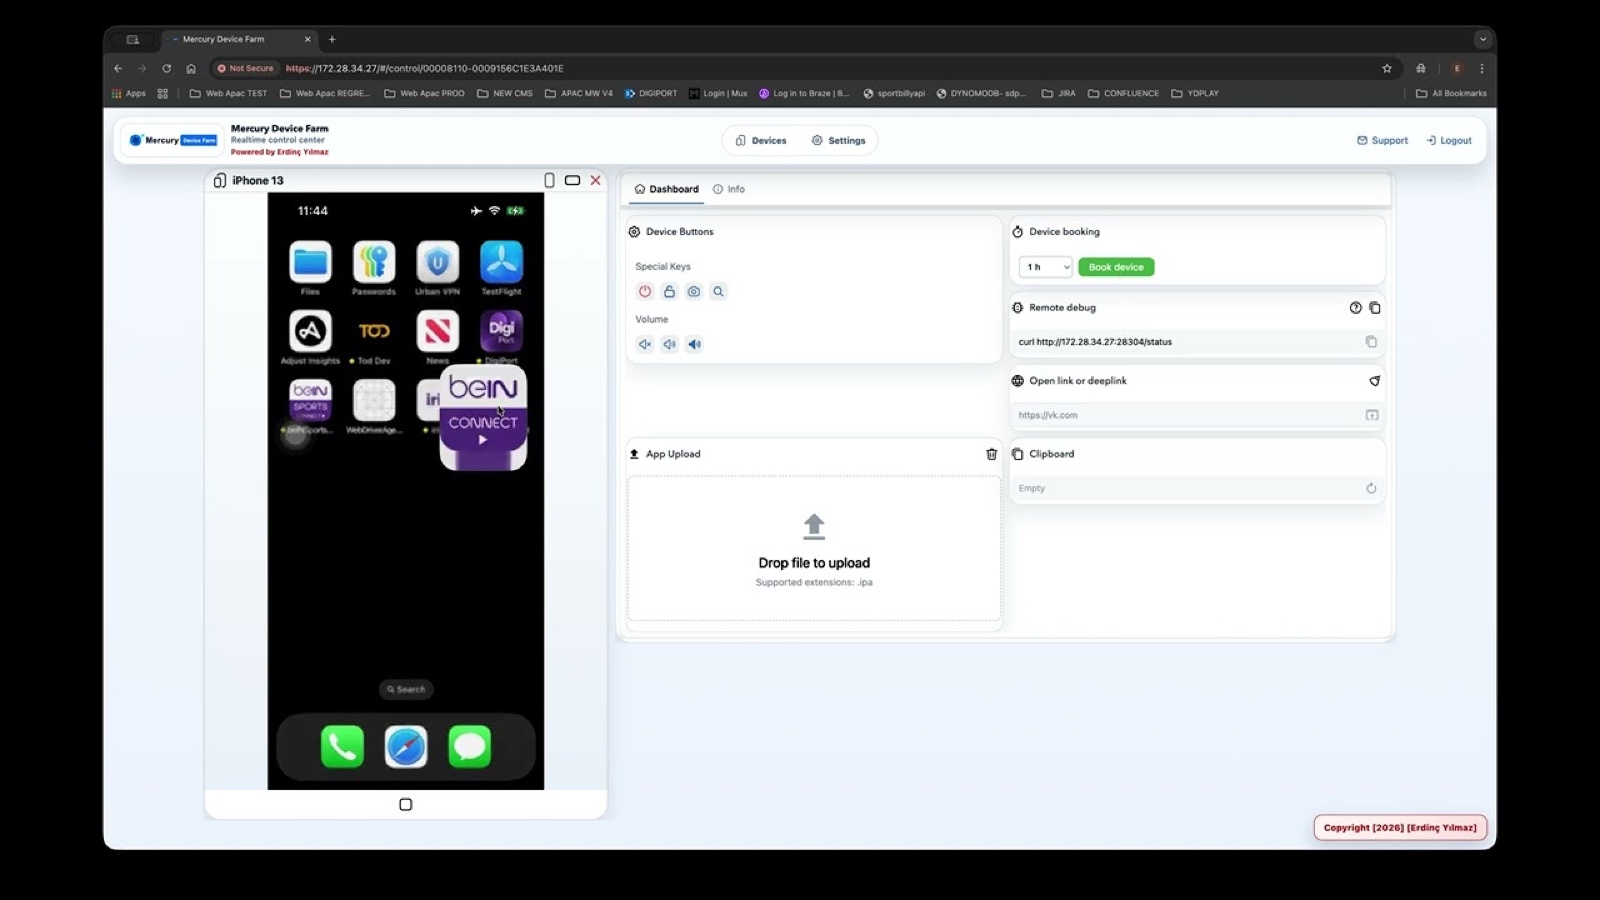Image resolution: width=1600 pixels, height=900 pixels.
Task: Open Messages in the iPhone dock
Action: pos(469,746)
